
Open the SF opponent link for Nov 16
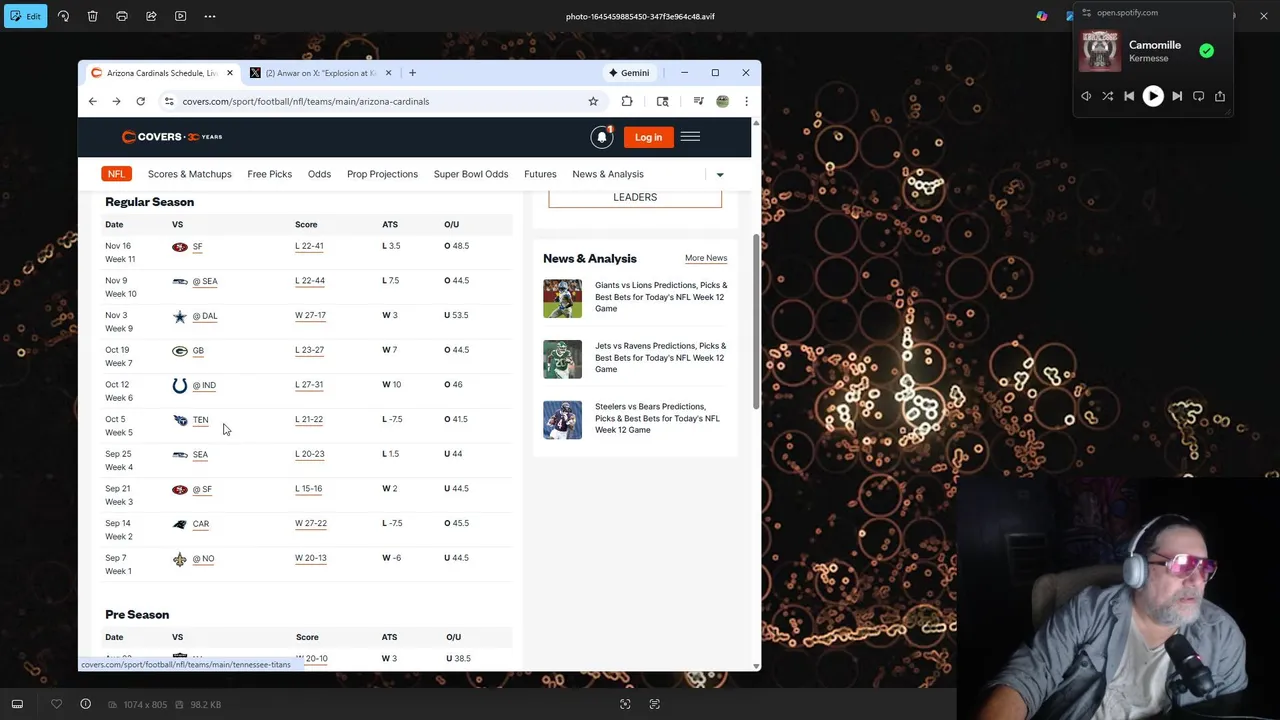[197, 246]
